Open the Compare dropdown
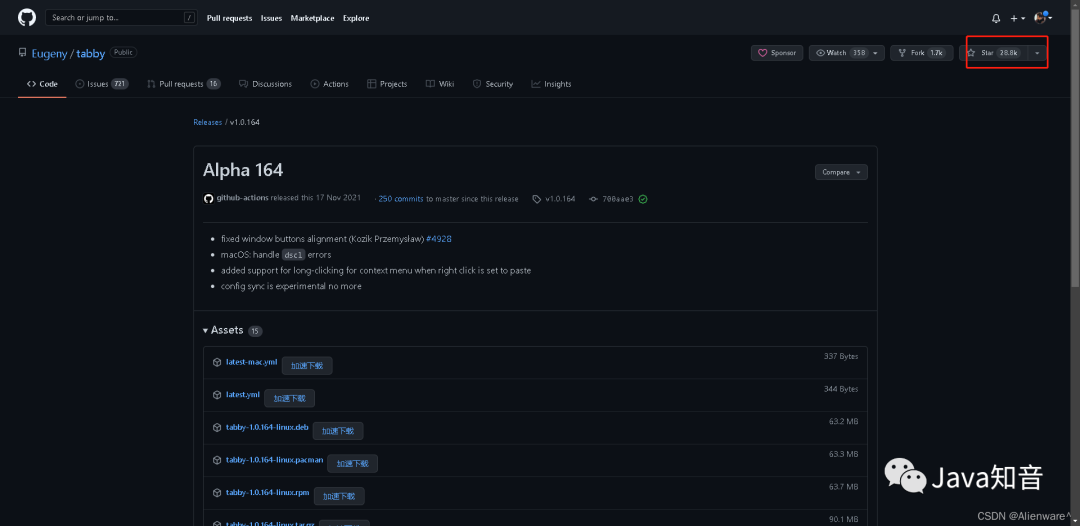The image size is (1080, 526). pos(841,172)
